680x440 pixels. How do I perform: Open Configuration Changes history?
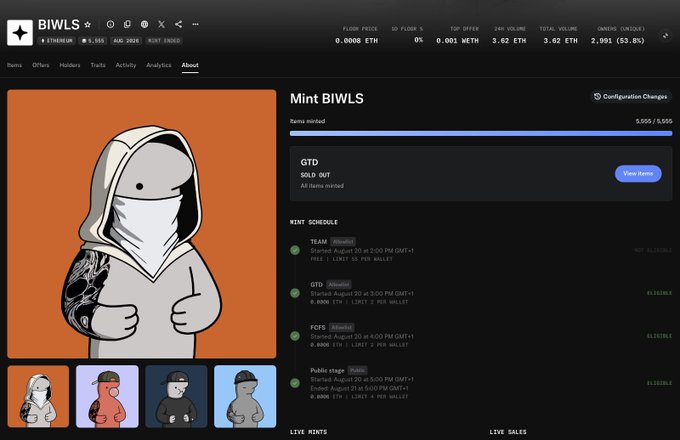631,97
